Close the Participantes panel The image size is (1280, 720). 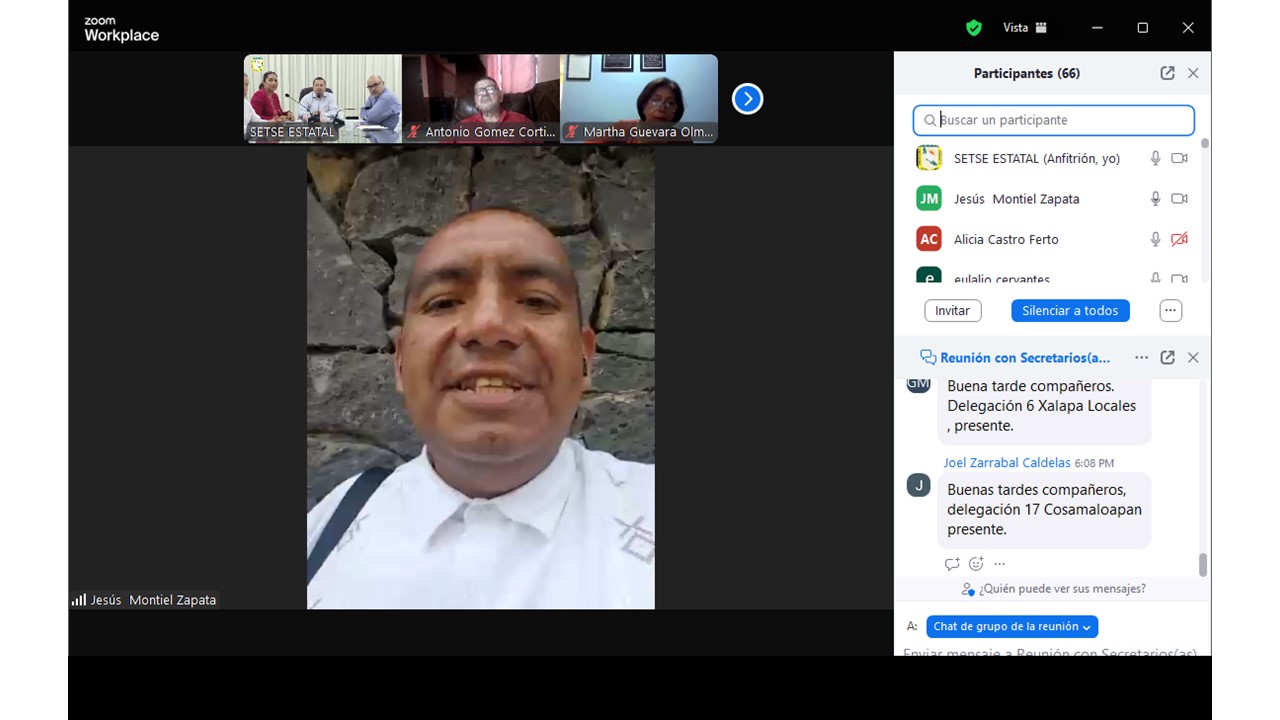click(1193, 73)
